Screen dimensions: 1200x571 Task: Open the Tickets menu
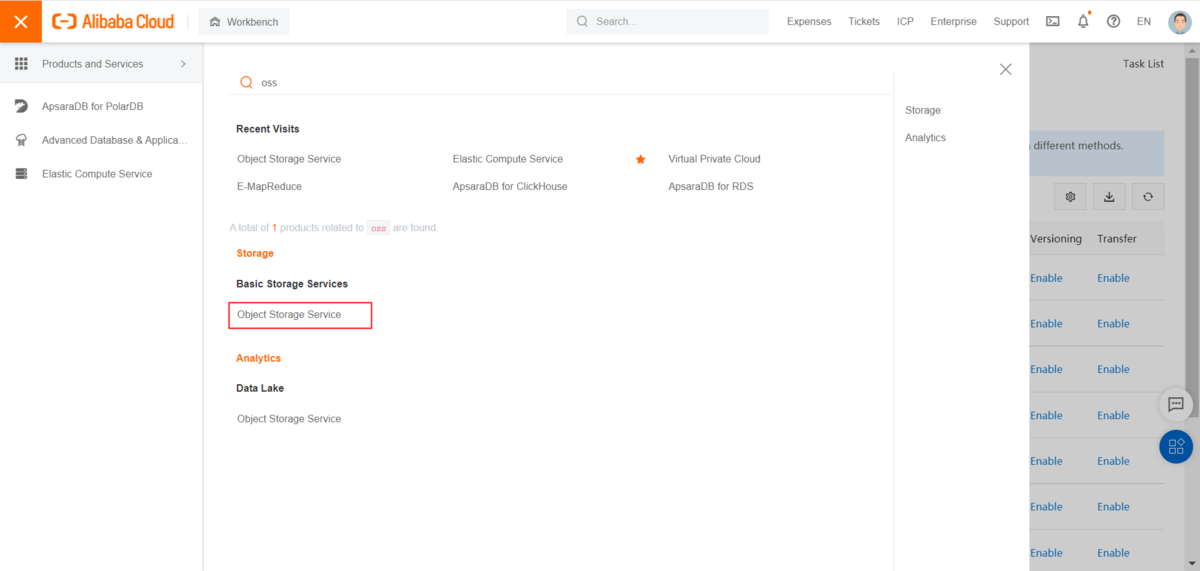tap(864, 21)
